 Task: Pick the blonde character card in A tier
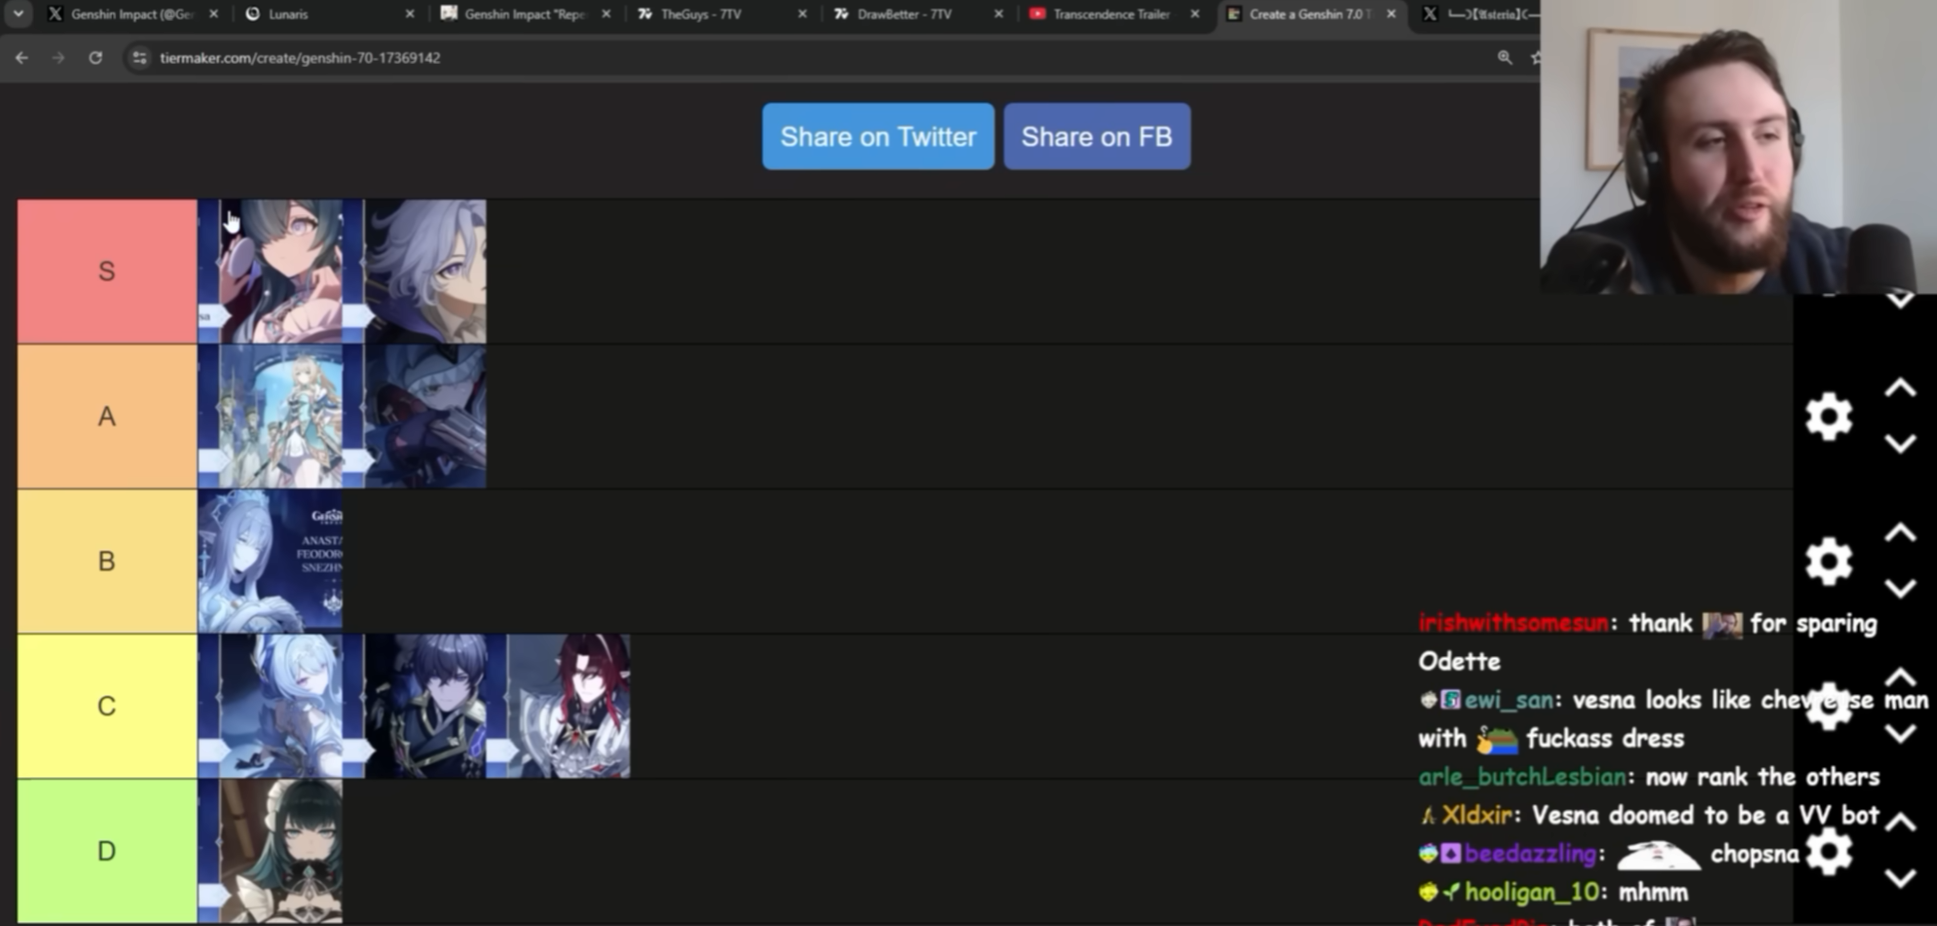[x=270, y=416]
